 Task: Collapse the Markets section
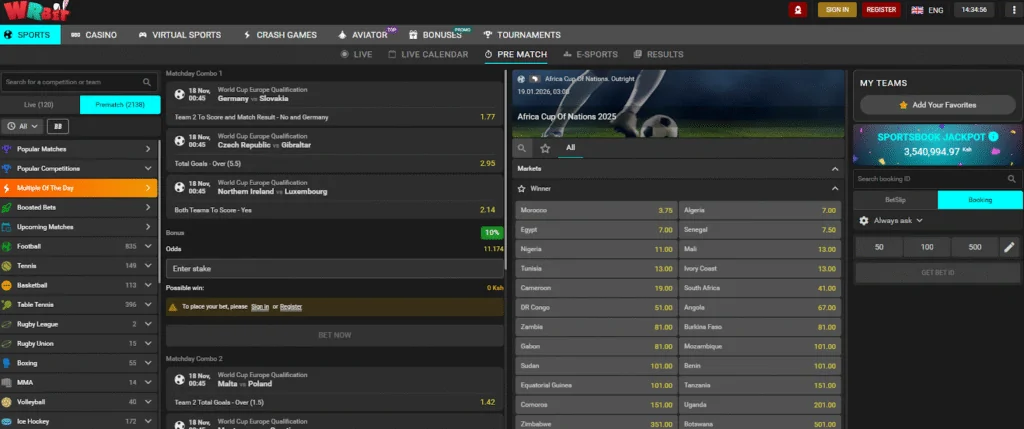pyautogui.click(x=835, y=169)
